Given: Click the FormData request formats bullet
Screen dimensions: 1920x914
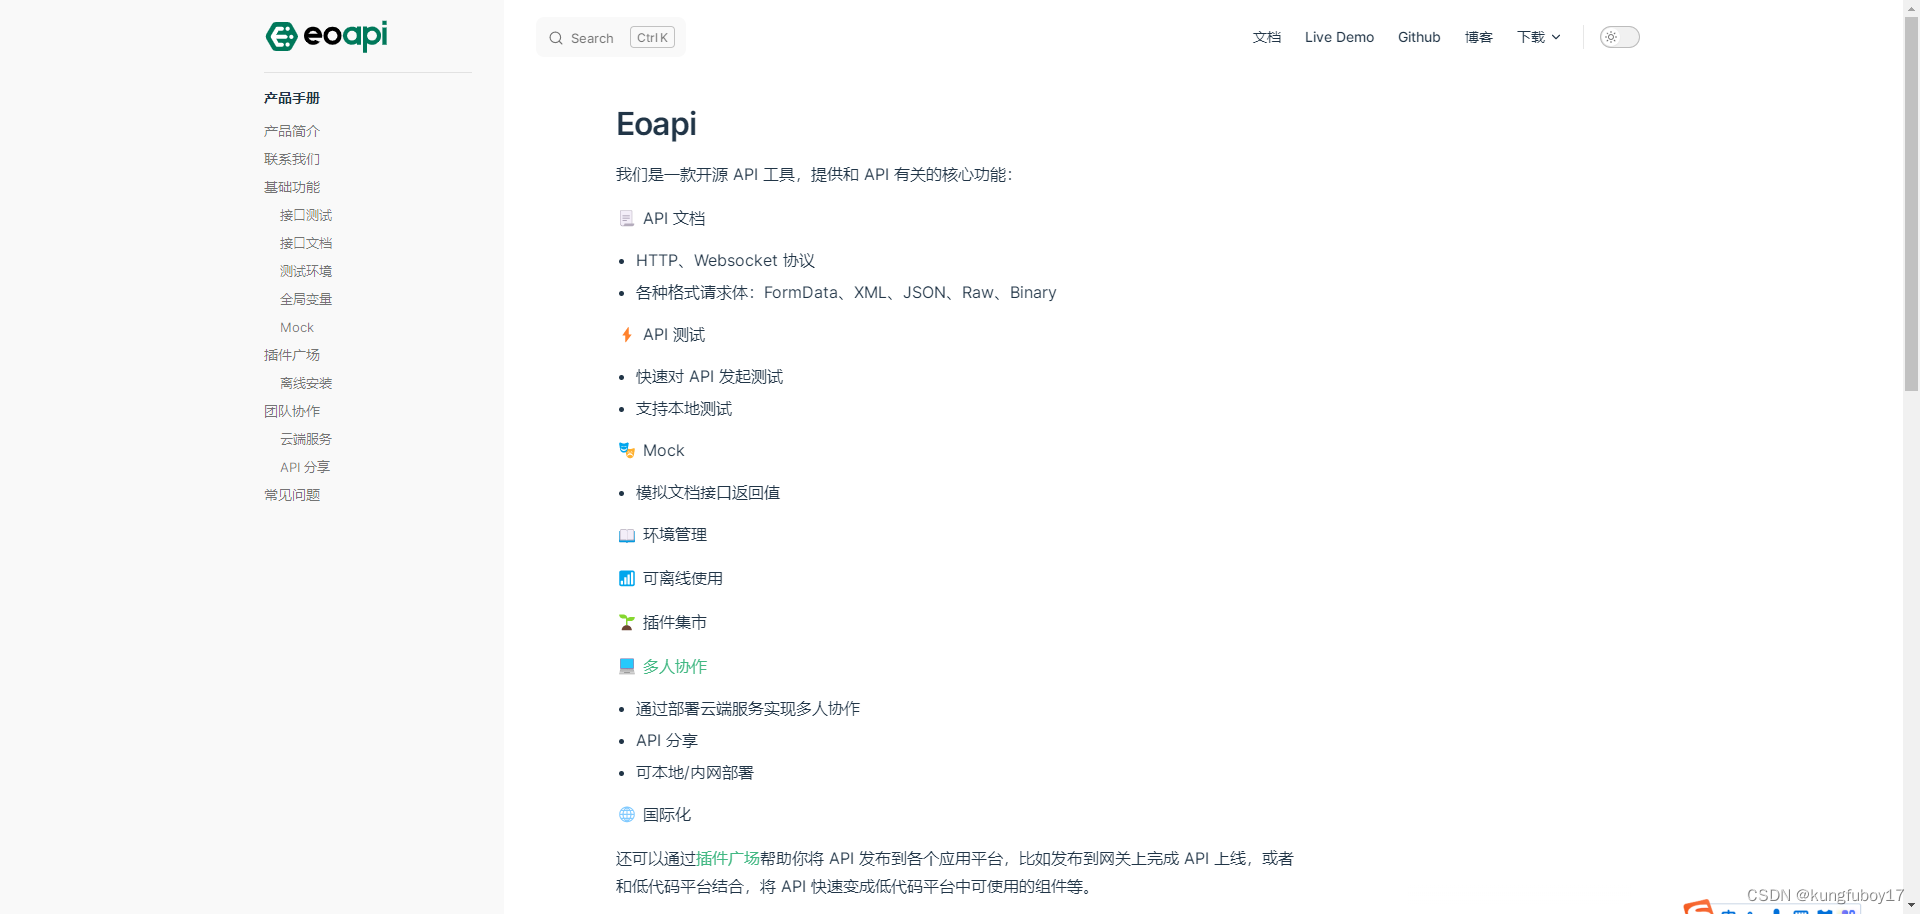Looking at the screenshot, I should (x=846, y=292).
